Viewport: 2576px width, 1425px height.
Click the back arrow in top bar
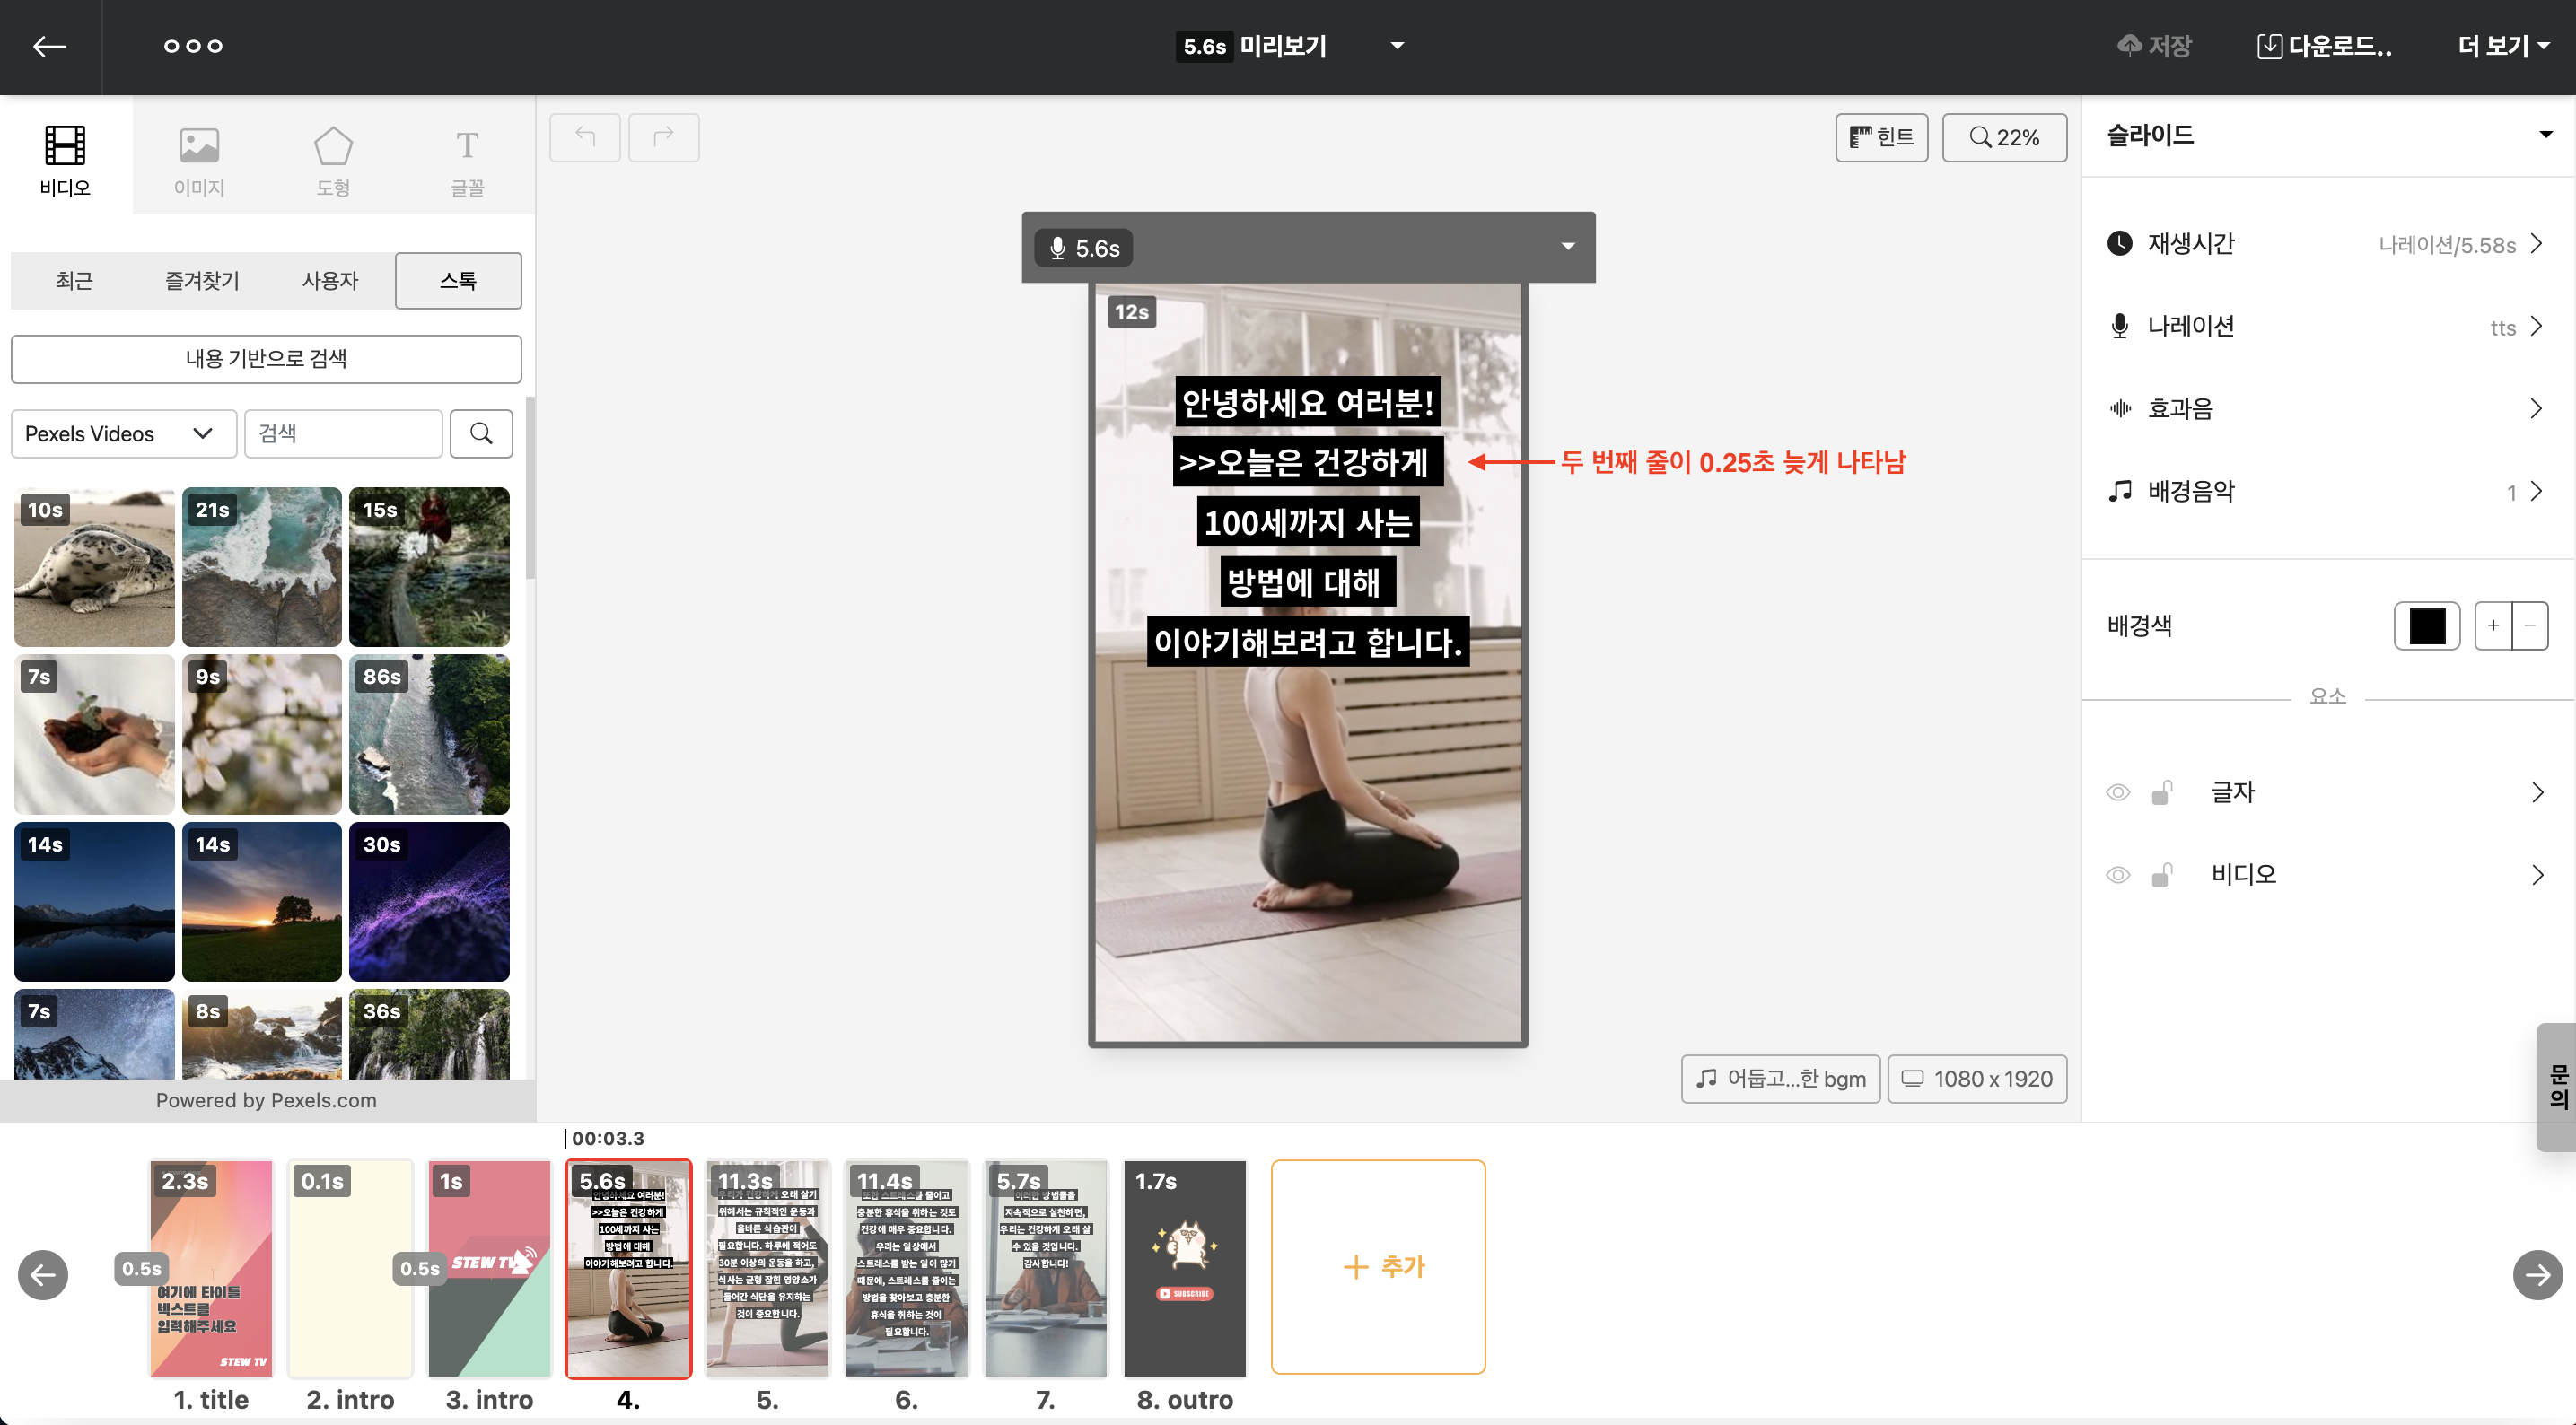click(x=49, y=46)
